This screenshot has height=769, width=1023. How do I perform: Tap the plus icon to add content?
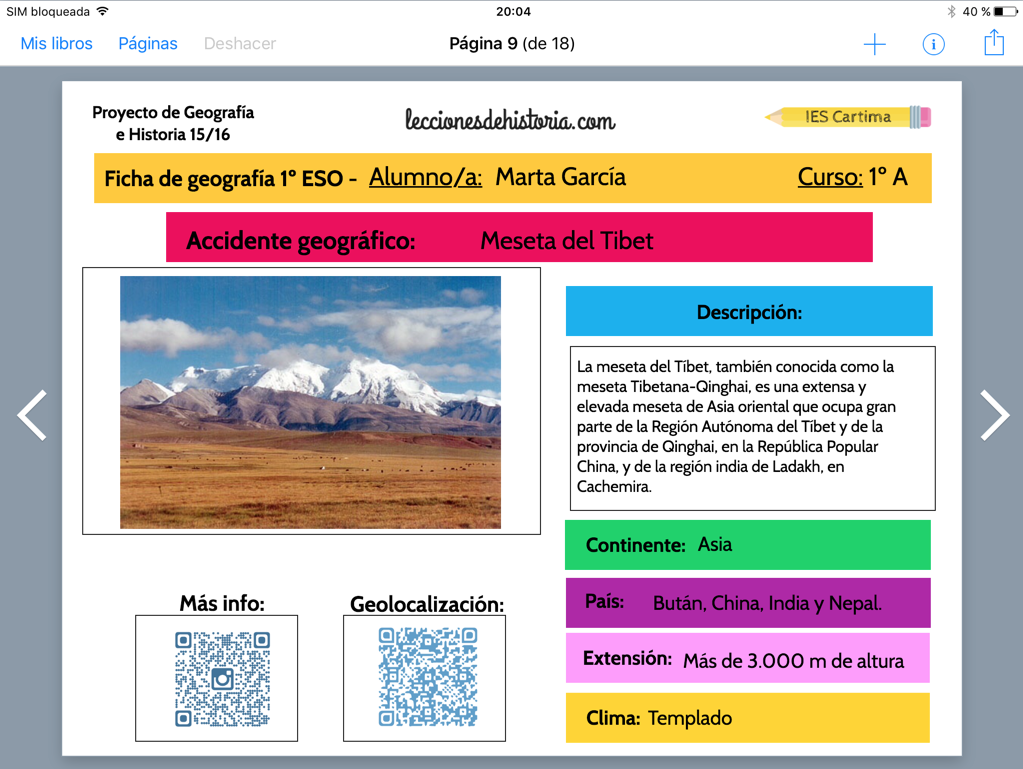point(874,44)
